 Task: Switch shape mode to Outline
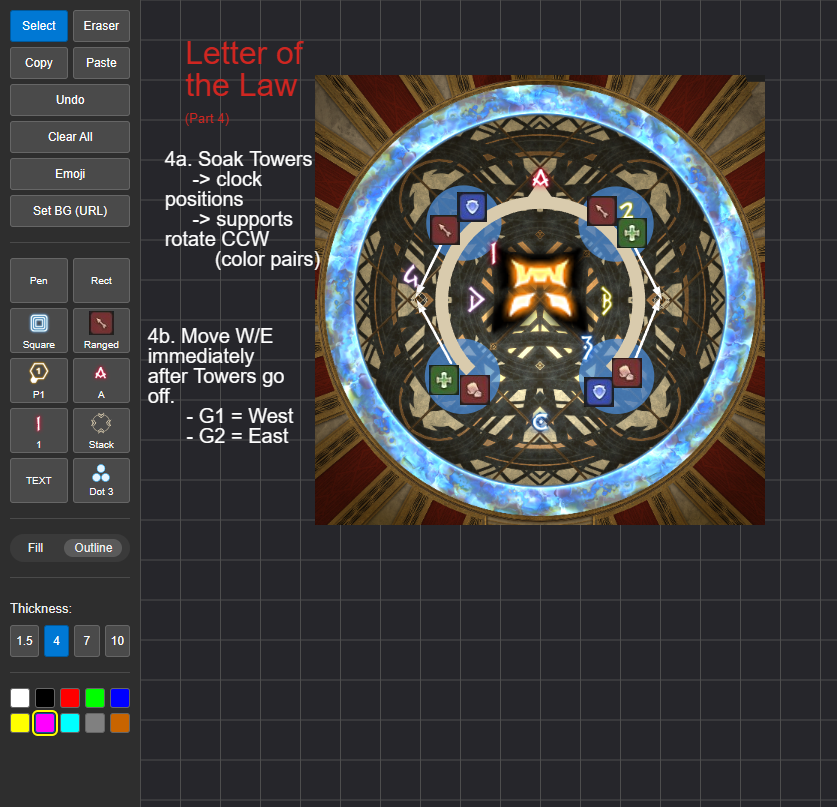point(93,548)
